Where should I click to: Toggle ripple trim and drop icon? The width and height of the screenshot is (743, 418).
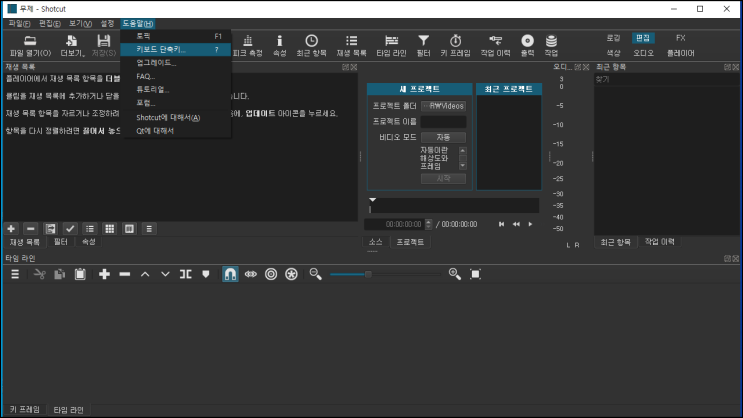click(271, 274)
